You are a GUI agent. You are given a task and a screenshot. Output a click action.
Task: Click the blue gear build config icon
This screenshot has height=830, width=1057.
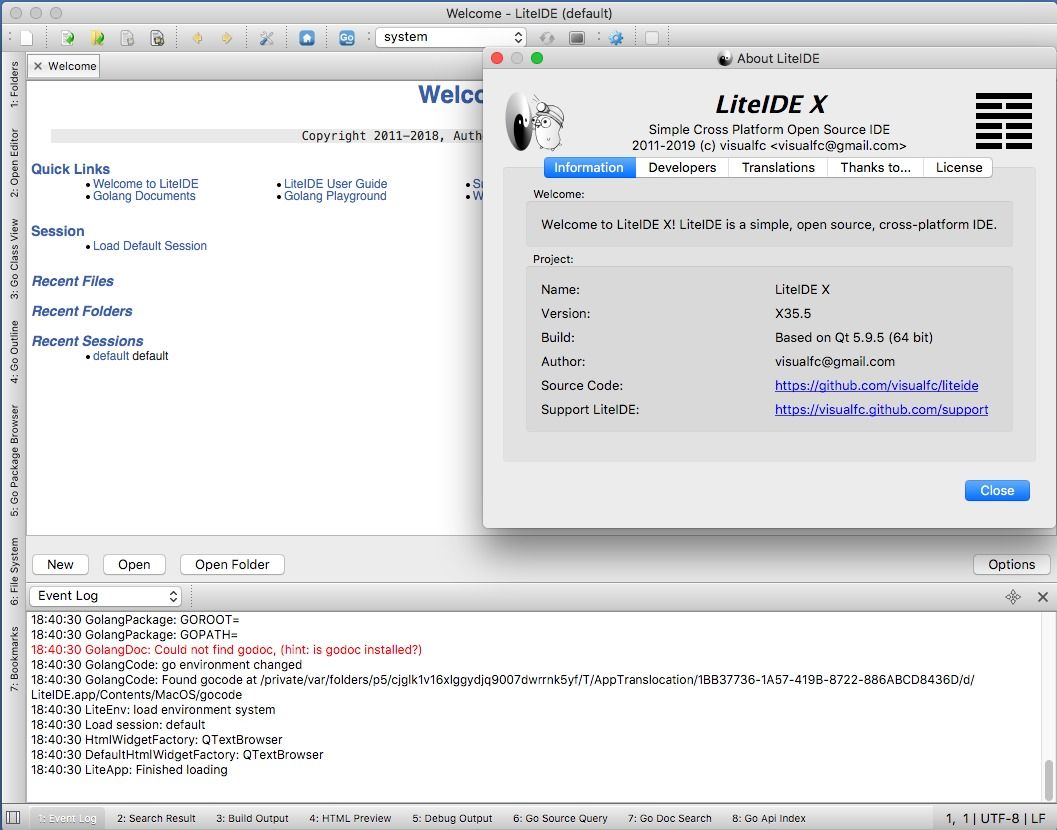click(x=615, y=38)
